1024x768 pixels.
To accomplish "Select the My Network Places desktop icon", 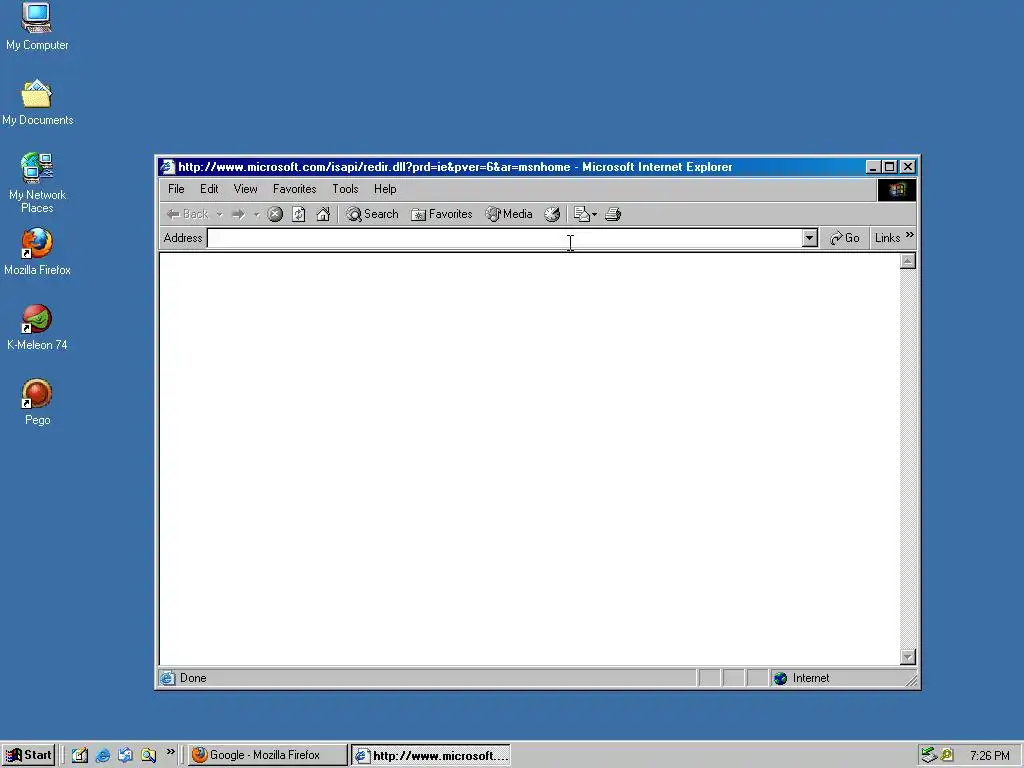I will click(x=37, y=183).
